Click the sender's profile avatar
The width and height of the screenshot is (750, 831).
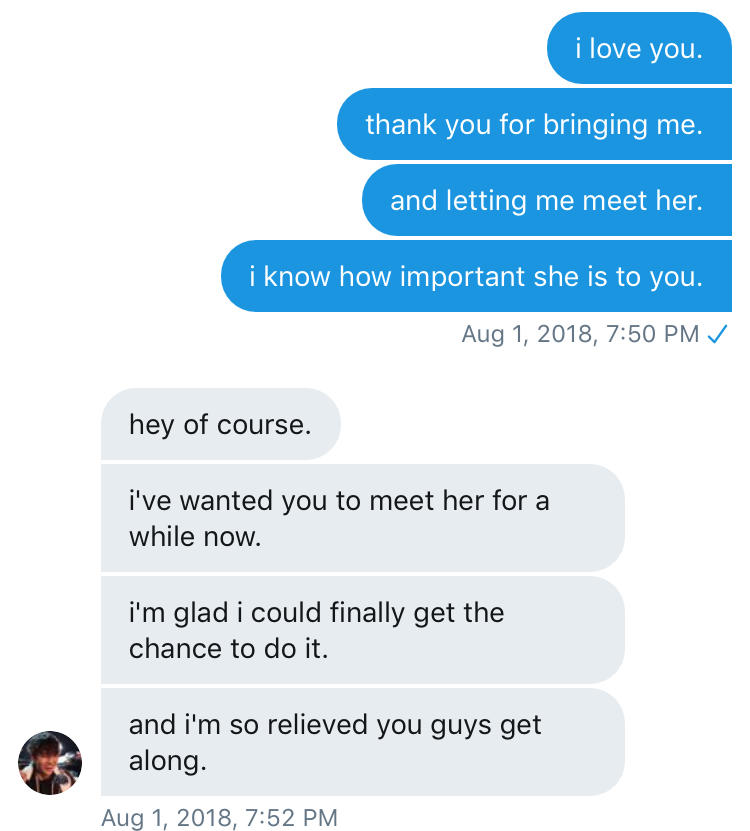coord(50,763)
